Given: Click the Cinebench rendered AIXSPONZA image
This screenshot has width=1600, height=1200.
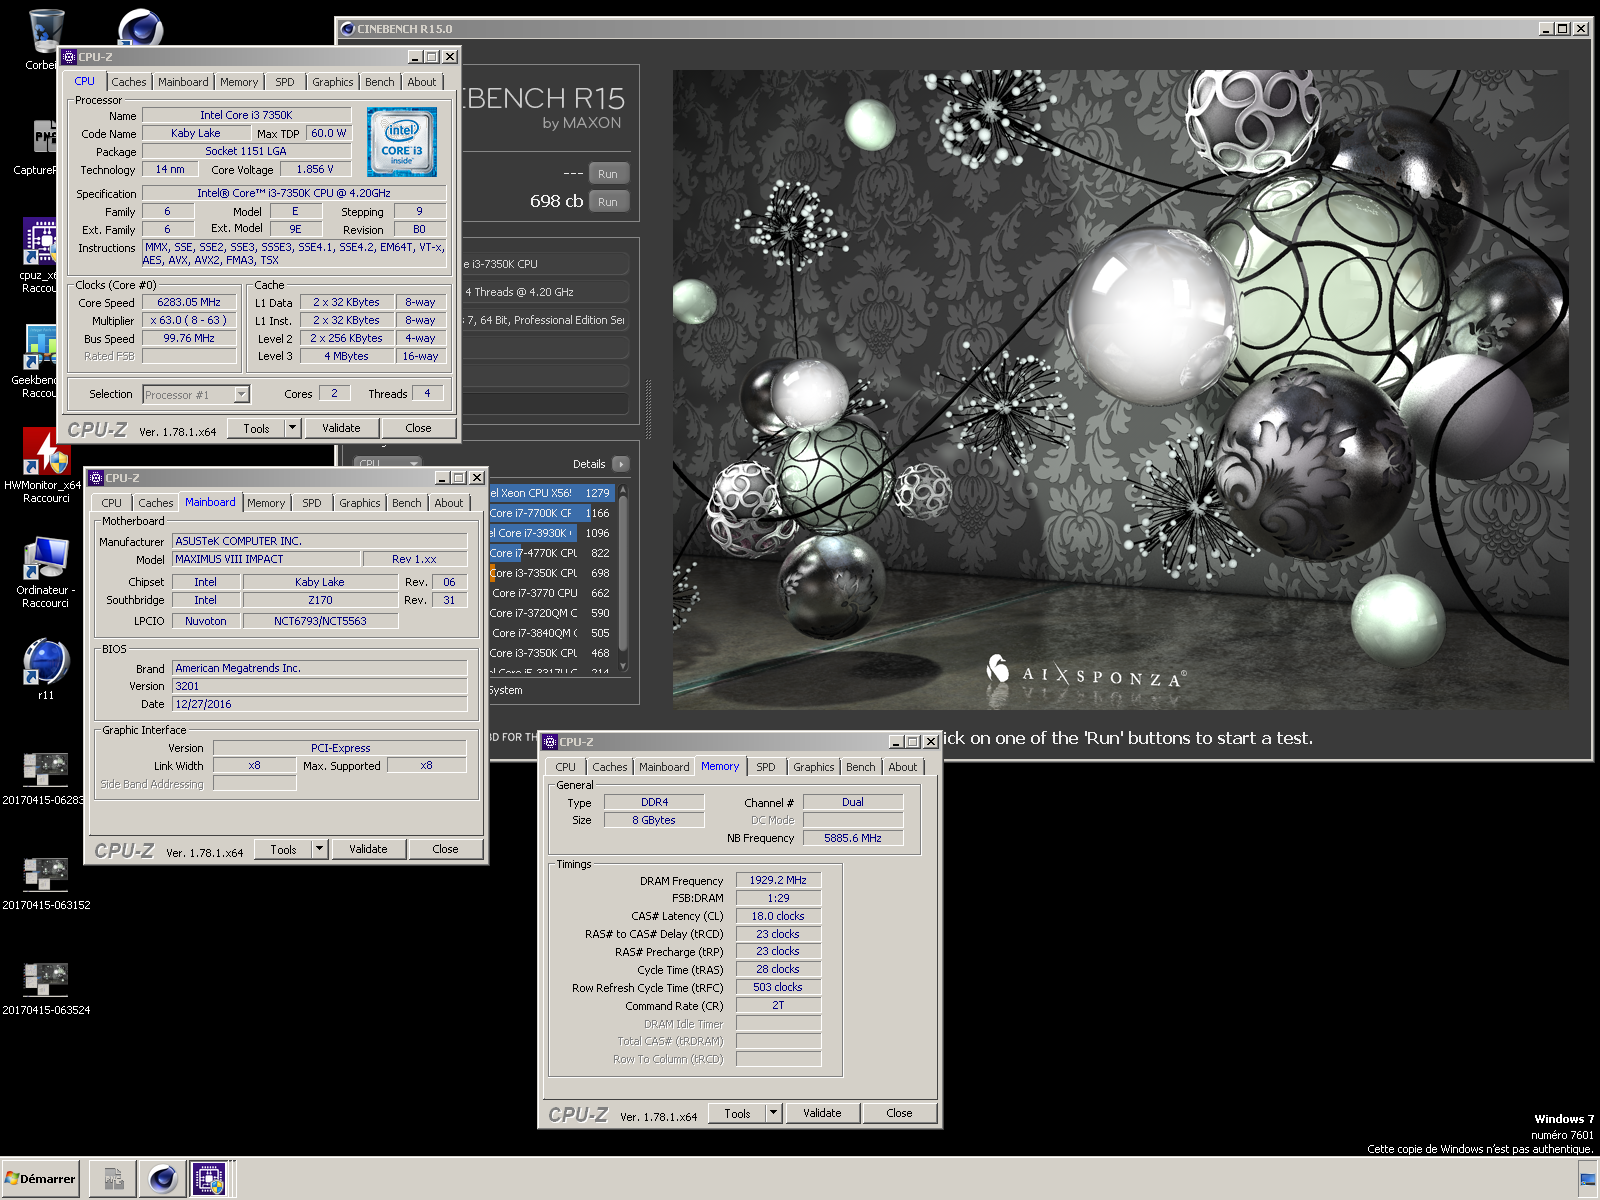Looking at the screenshot, I should (1120, 389).
